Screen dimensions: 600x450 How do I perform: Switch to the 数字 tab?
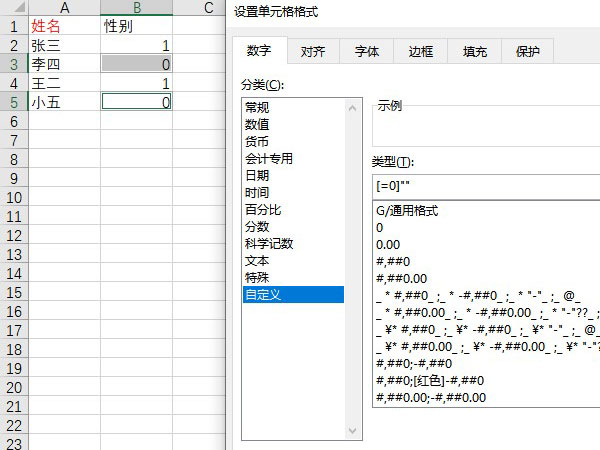point(259,51)
